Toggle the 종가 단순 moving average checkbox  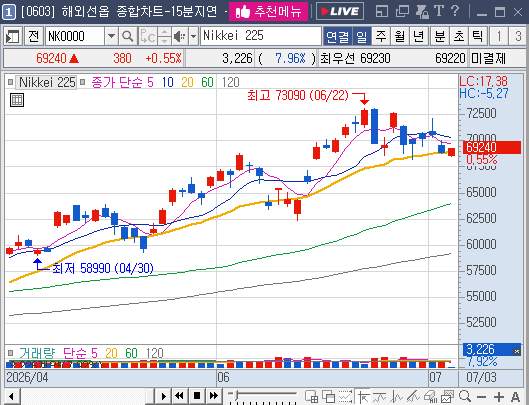point(83,82)
